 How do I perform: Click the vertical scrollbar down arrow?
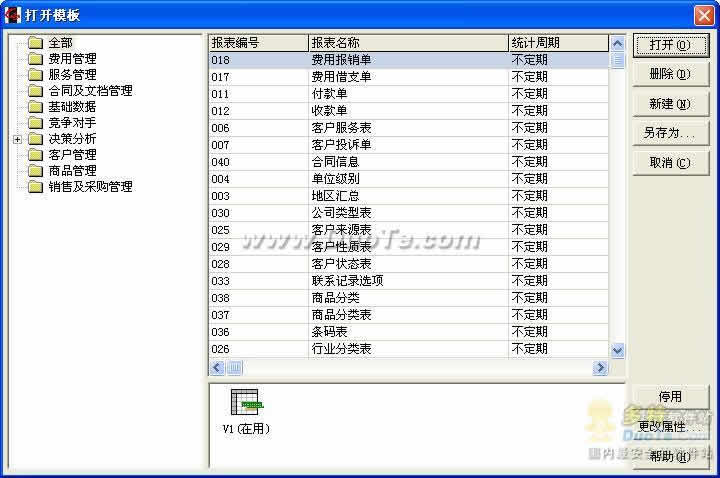(x=618, y=351)
